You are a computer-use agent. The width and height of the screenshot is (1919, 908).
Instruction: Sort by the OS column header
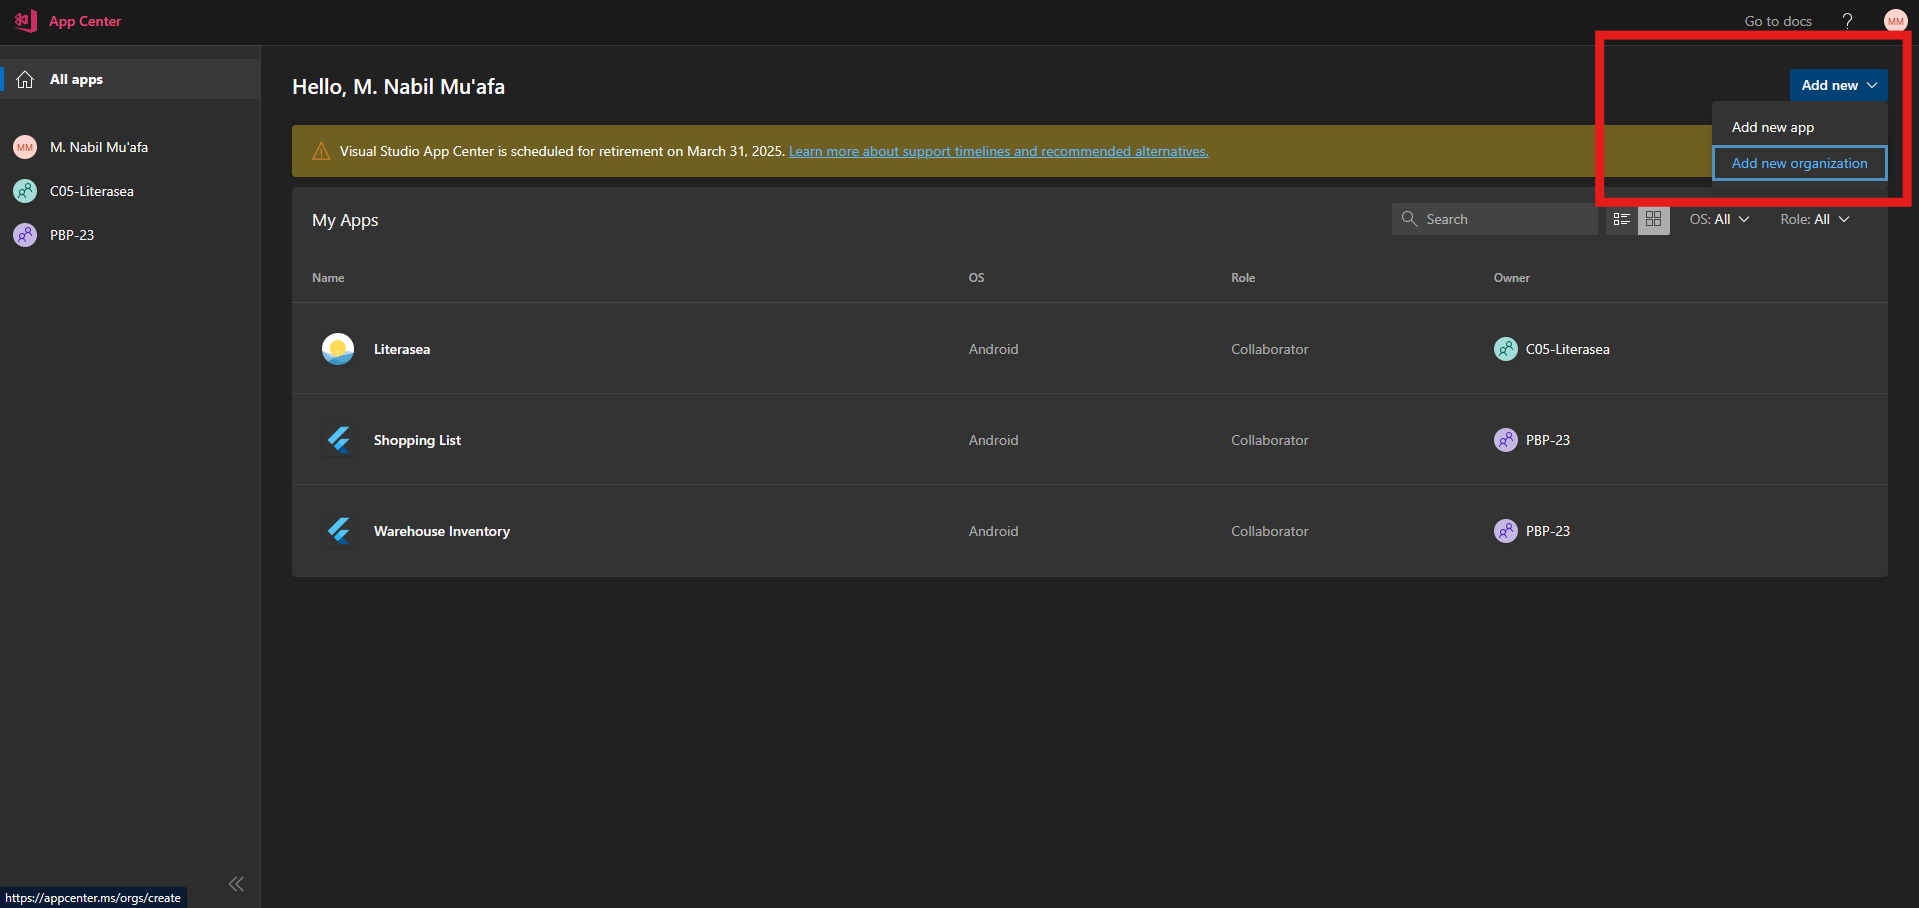(x=976, y=278)
